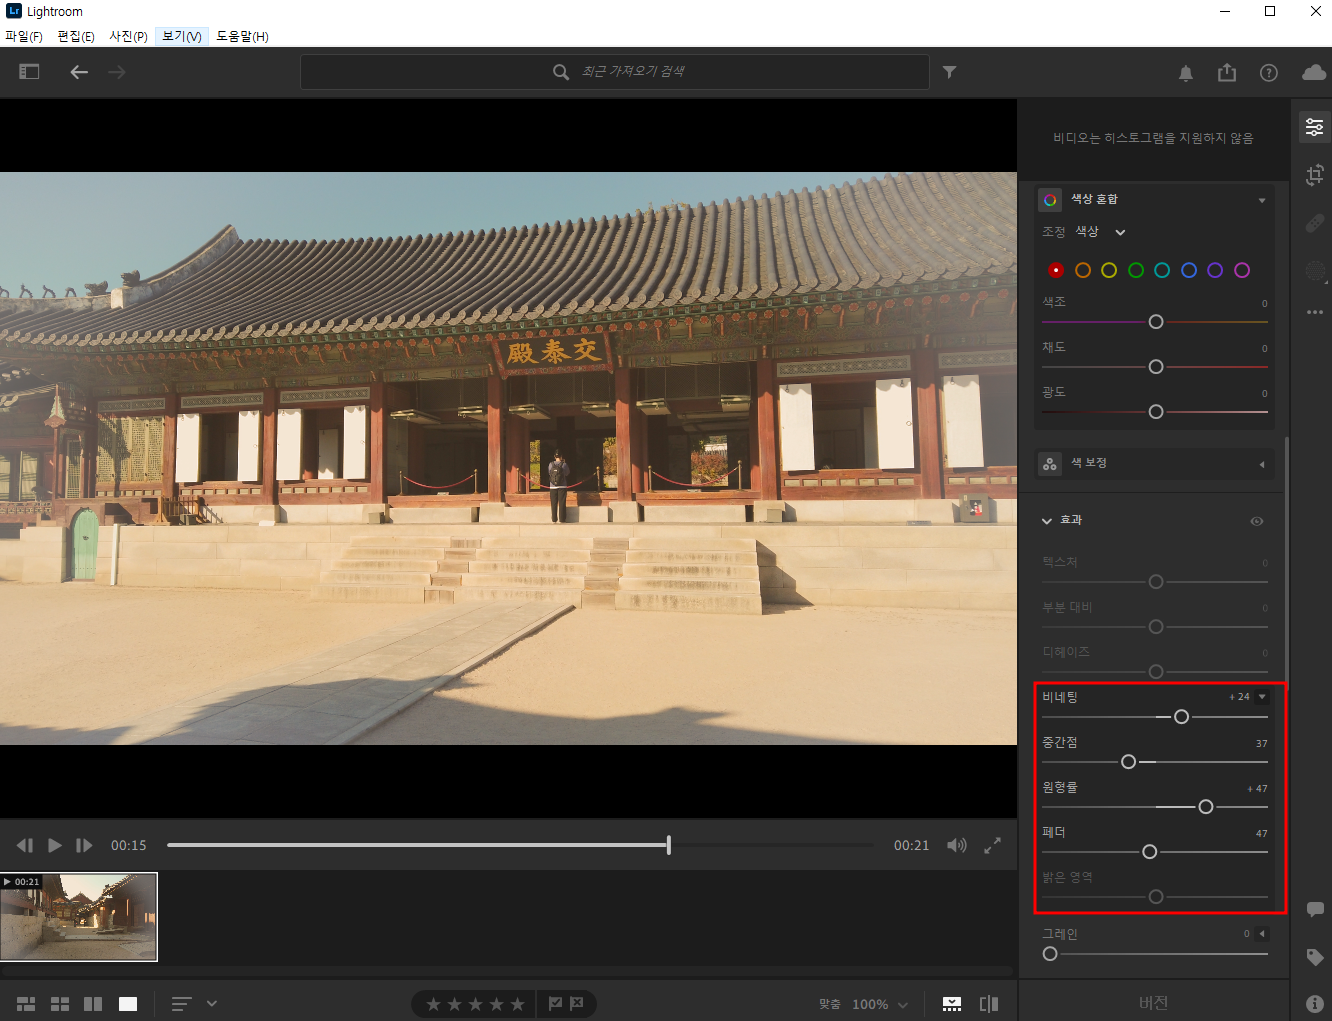Expand the 그레인 options arrow
Viewport: 1332px width, 1021px height.
[x=1262, y=934]
